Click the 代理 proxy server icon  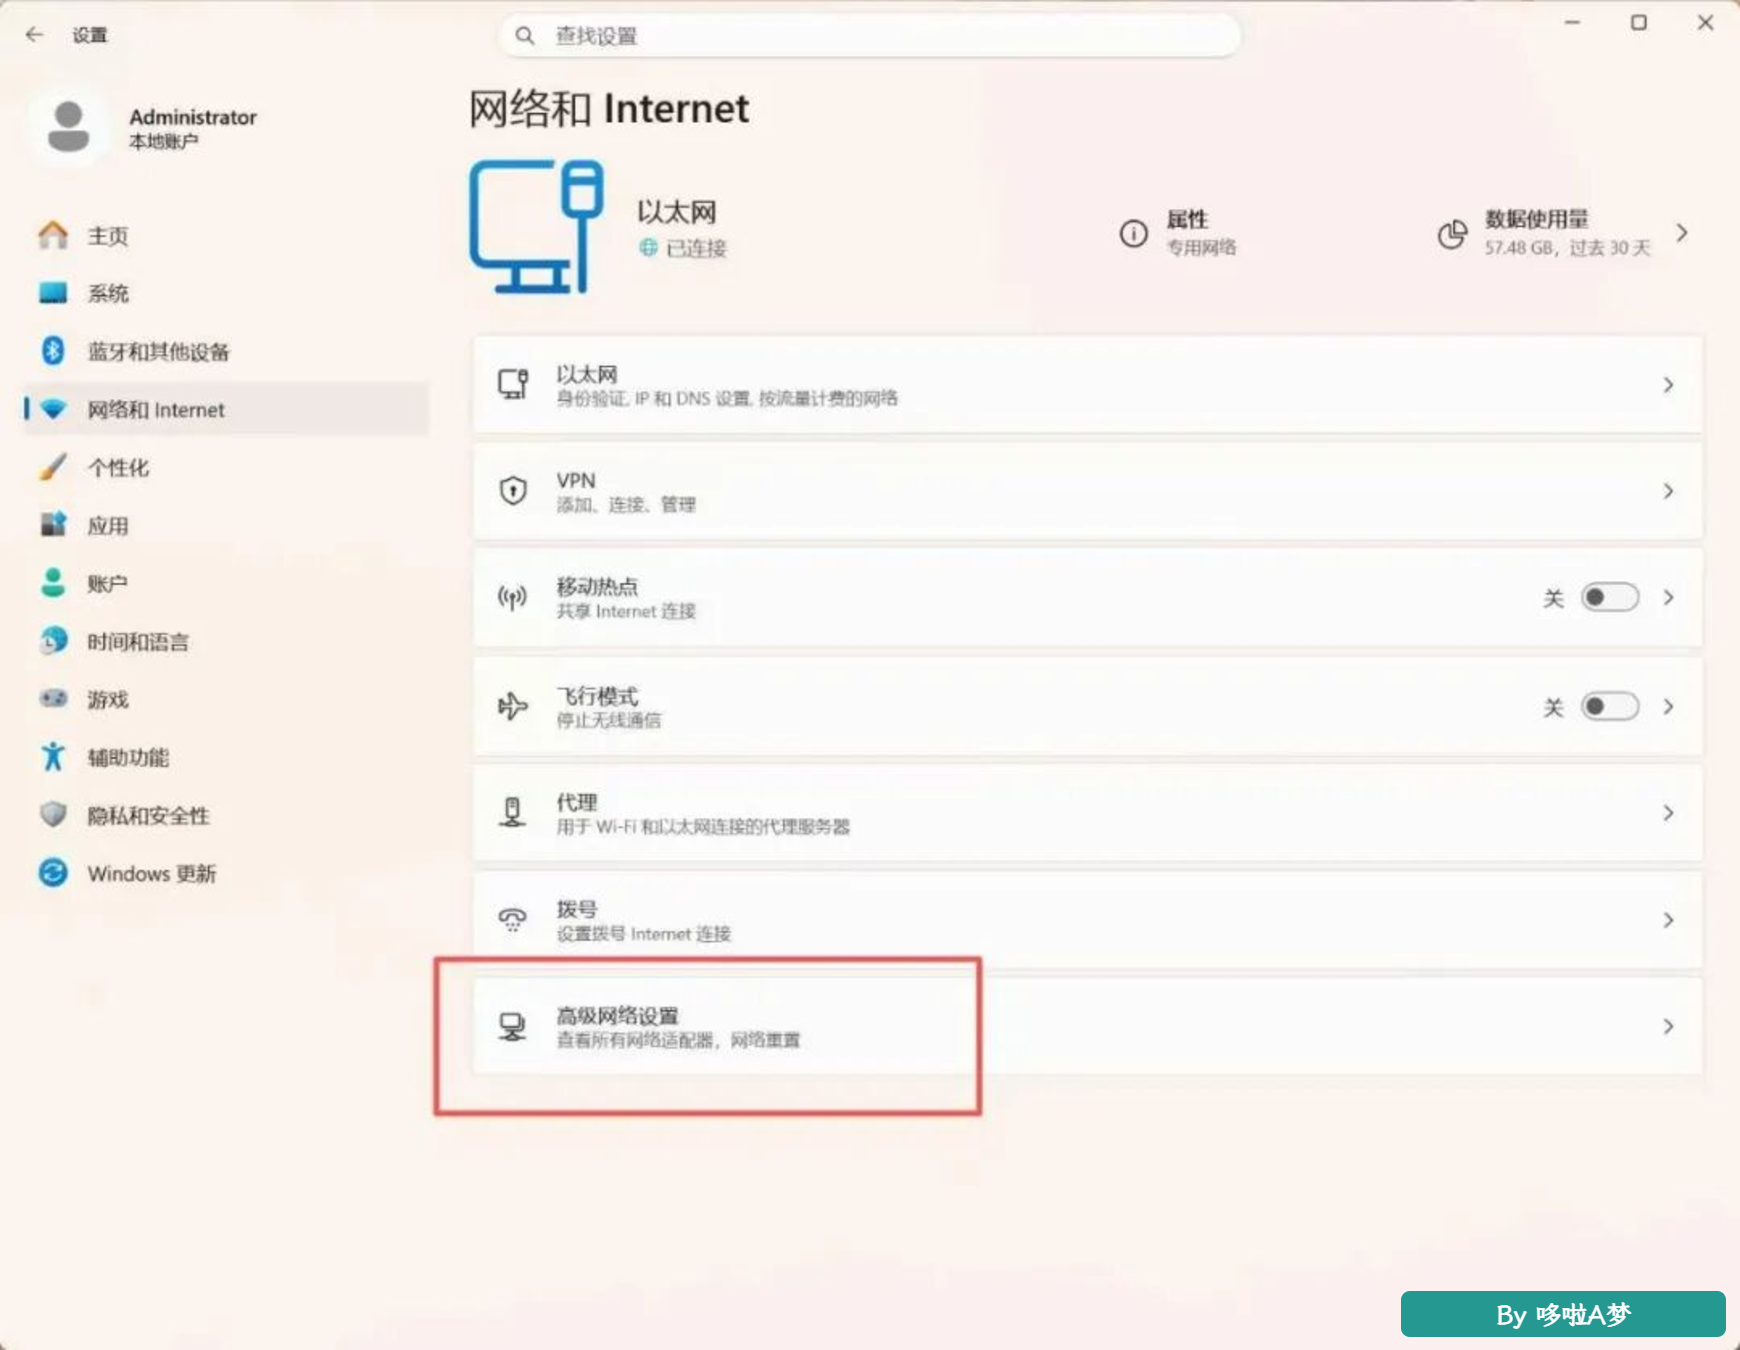click(x=513, y=813)
